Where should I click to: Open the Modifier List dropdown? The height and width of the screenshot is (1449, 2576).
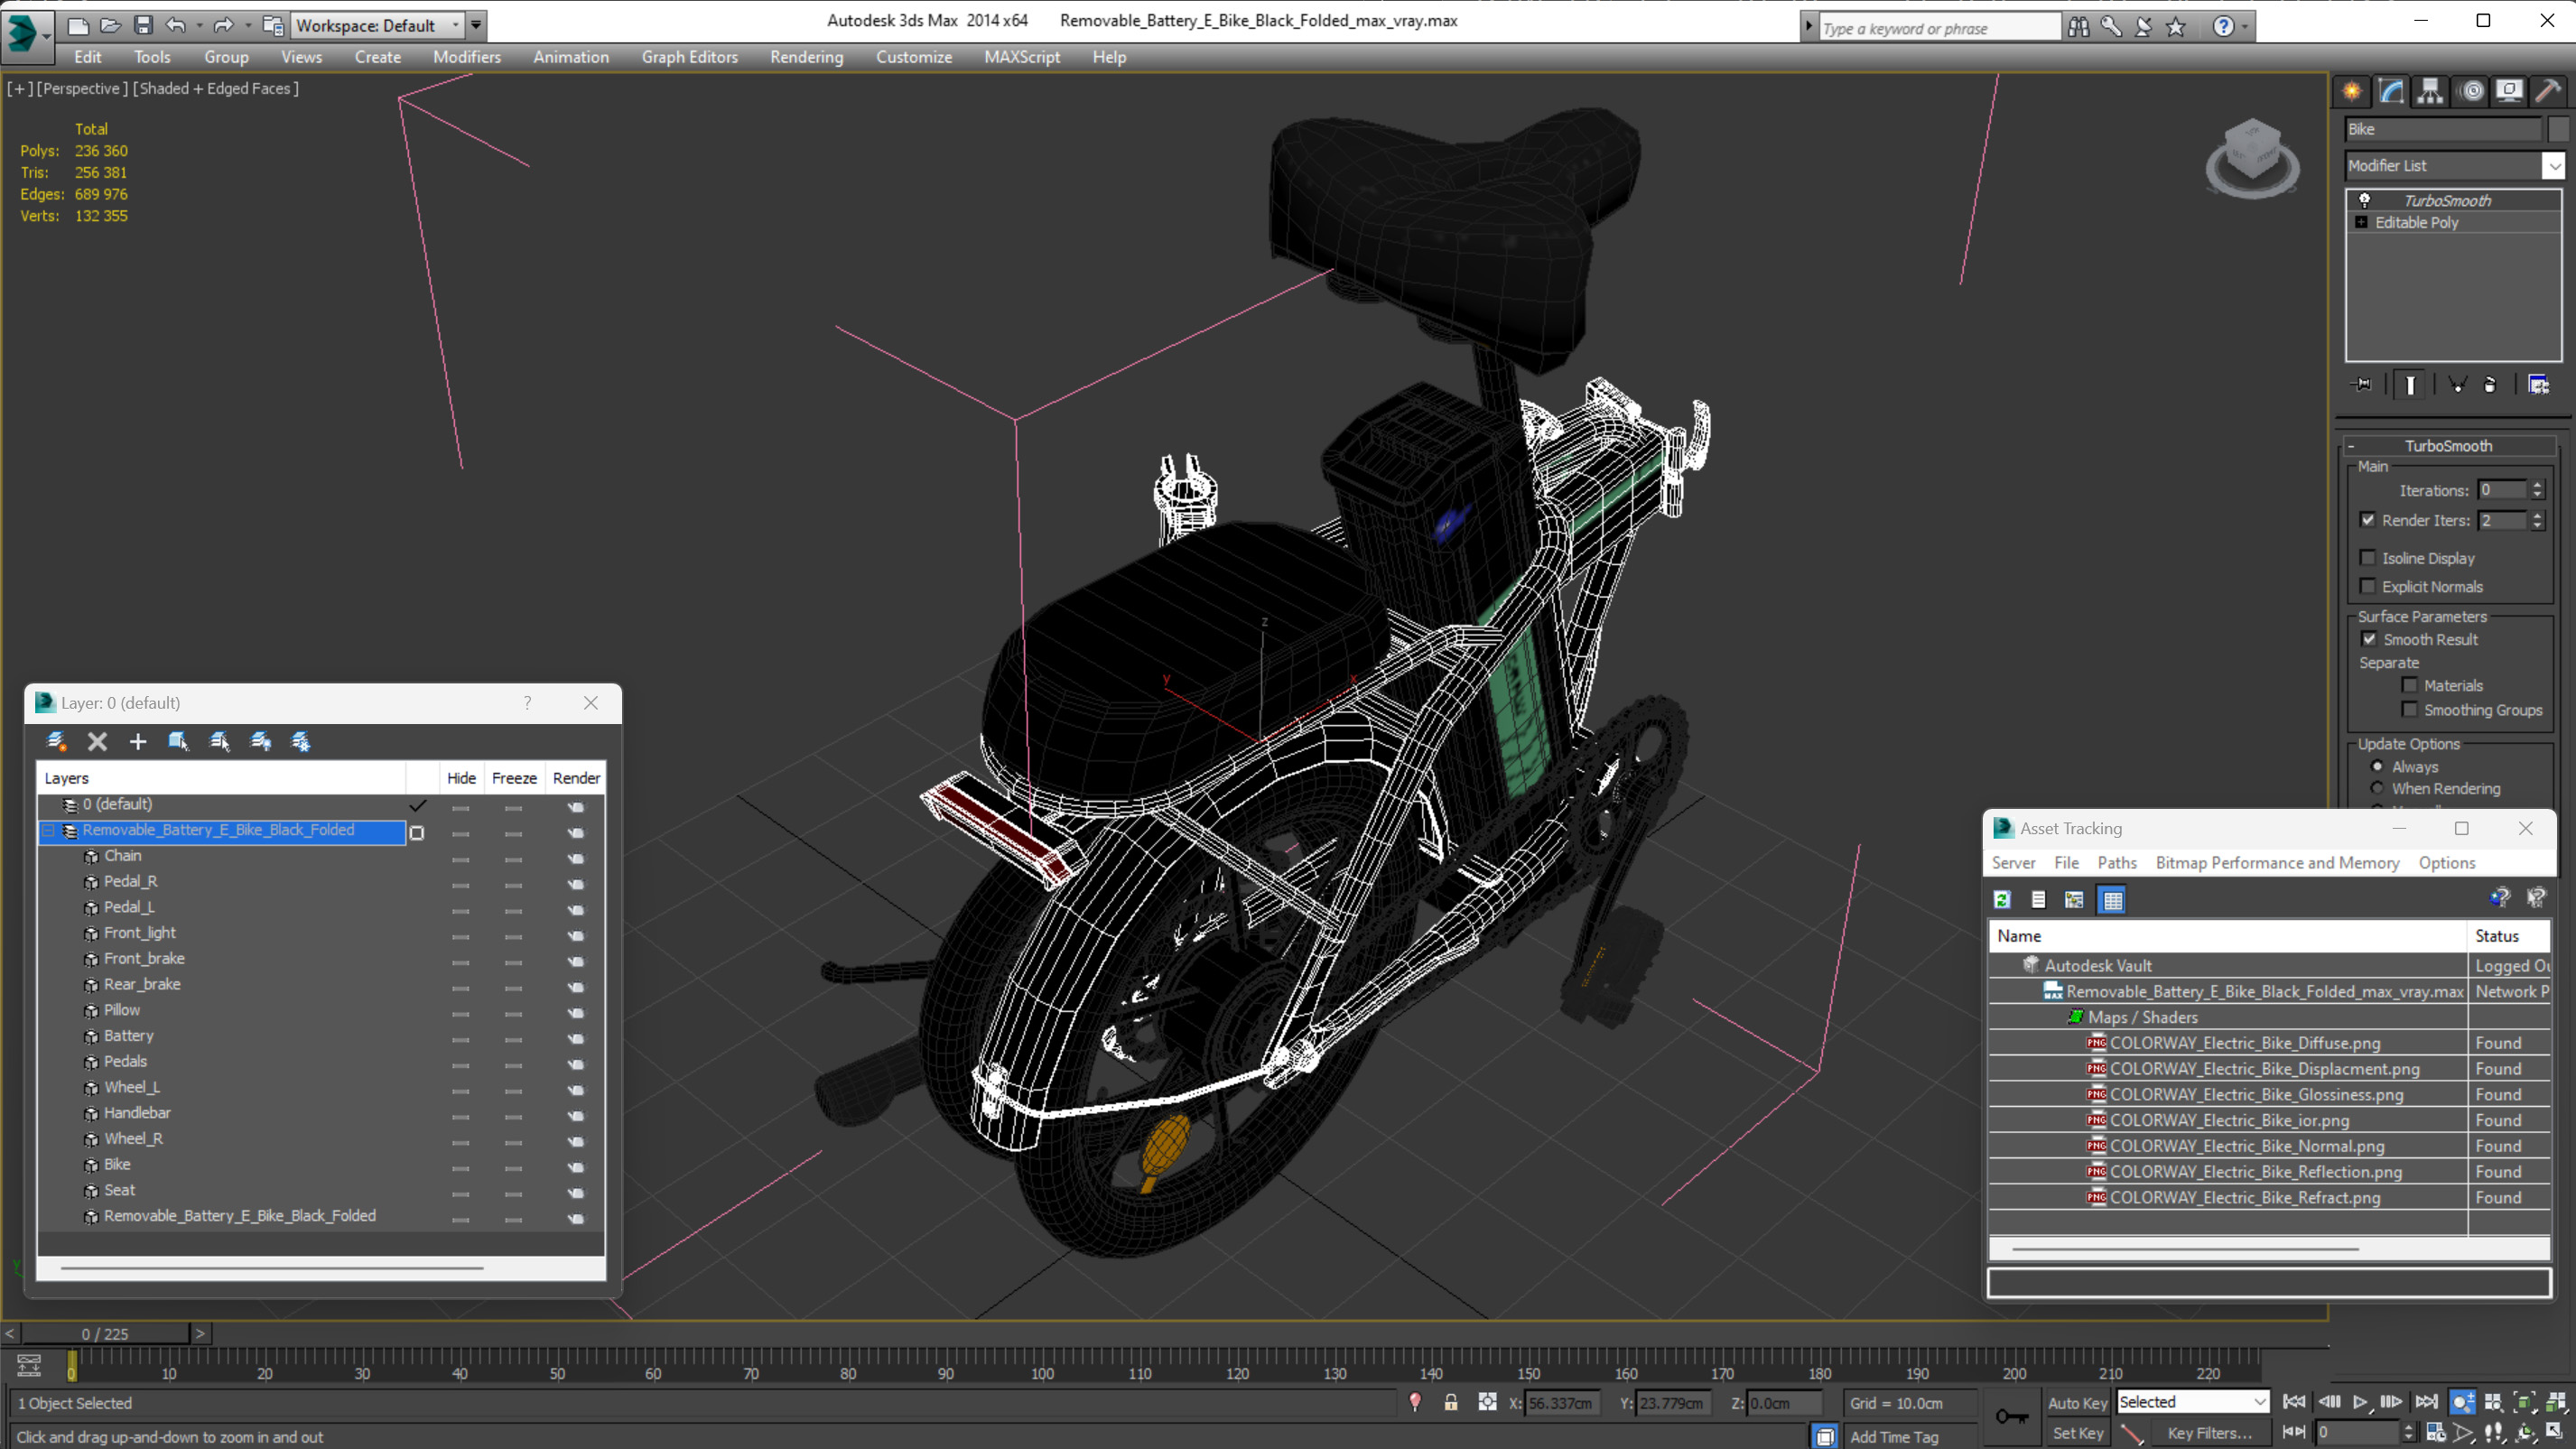[x=2554, y=165]
